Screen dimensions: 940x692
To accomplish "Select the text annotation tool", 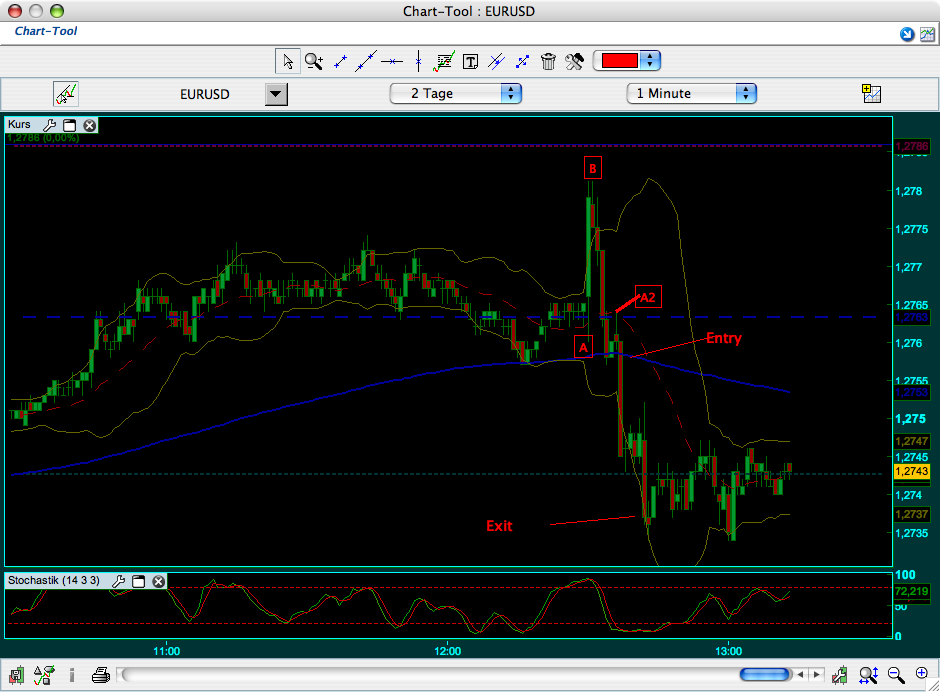I will pyautogui.click(x=471, y=61).
